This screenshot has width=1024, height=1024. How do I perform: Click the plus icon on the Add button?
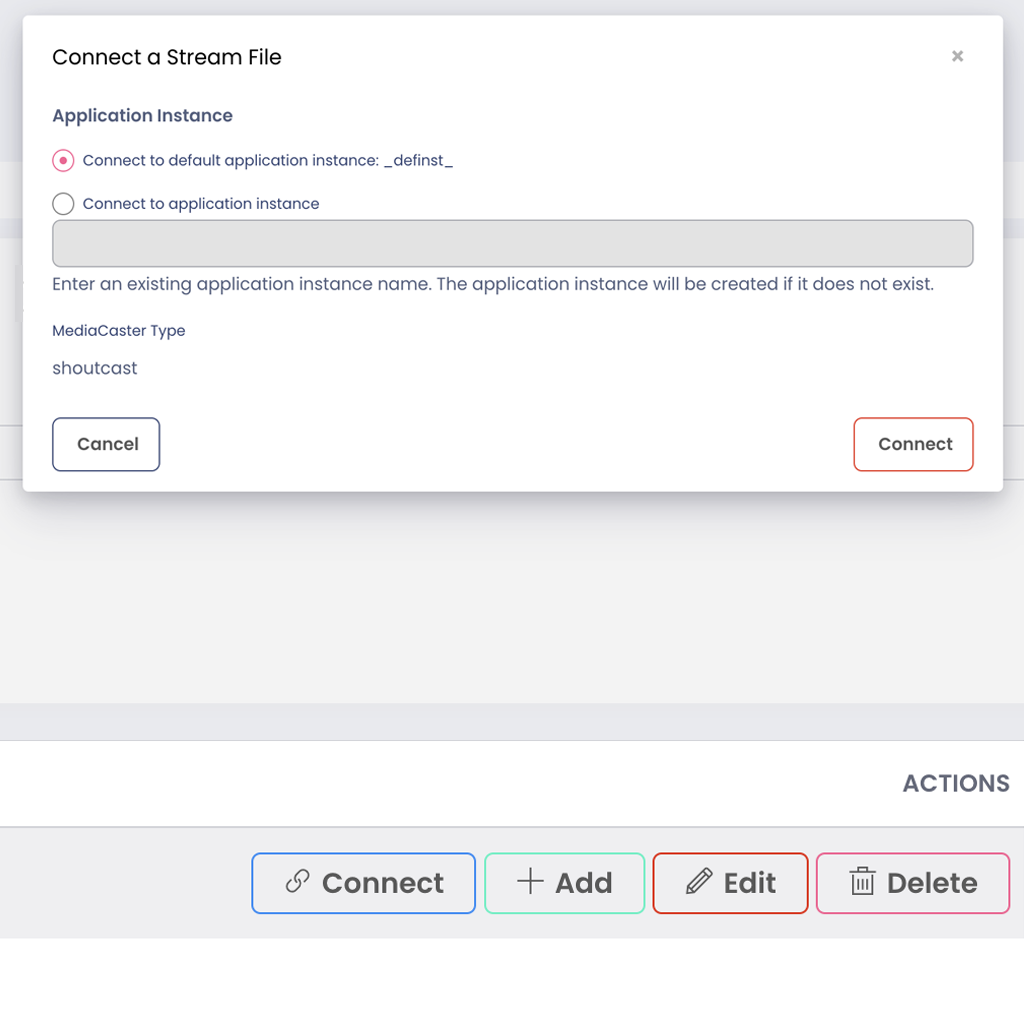point(530,881)
